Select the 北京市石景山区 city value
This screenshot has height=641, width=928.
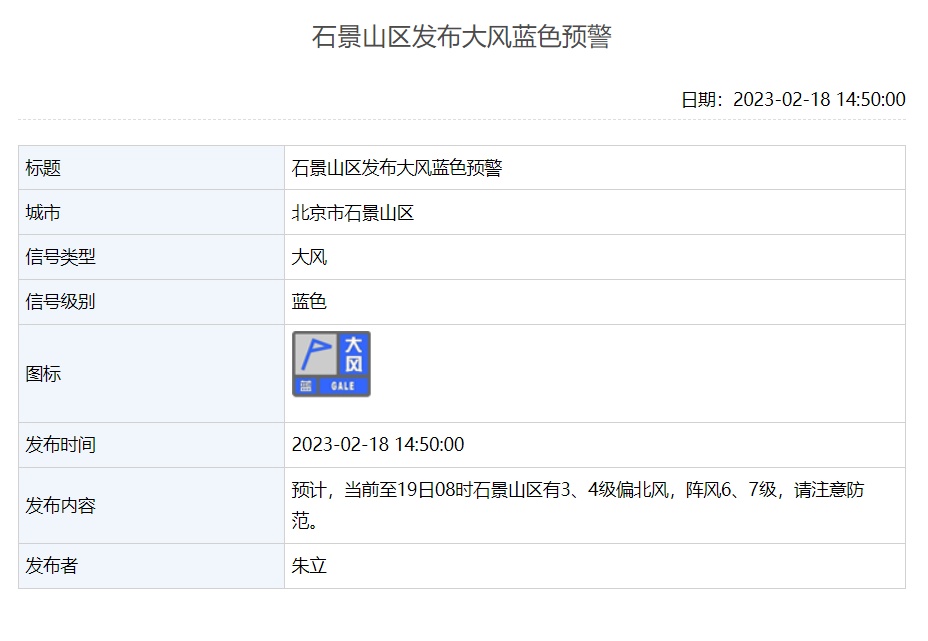352,213
